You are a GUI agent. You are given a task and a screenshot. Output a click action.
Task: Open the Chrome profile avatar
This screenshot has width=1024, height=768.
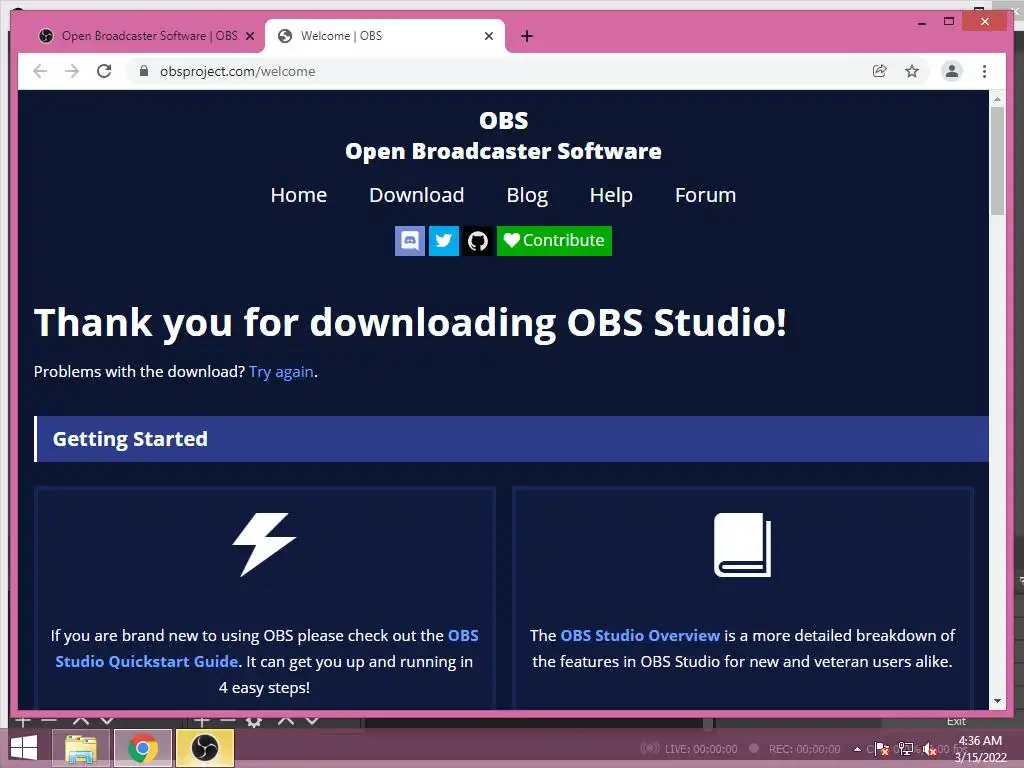[952, 71]
